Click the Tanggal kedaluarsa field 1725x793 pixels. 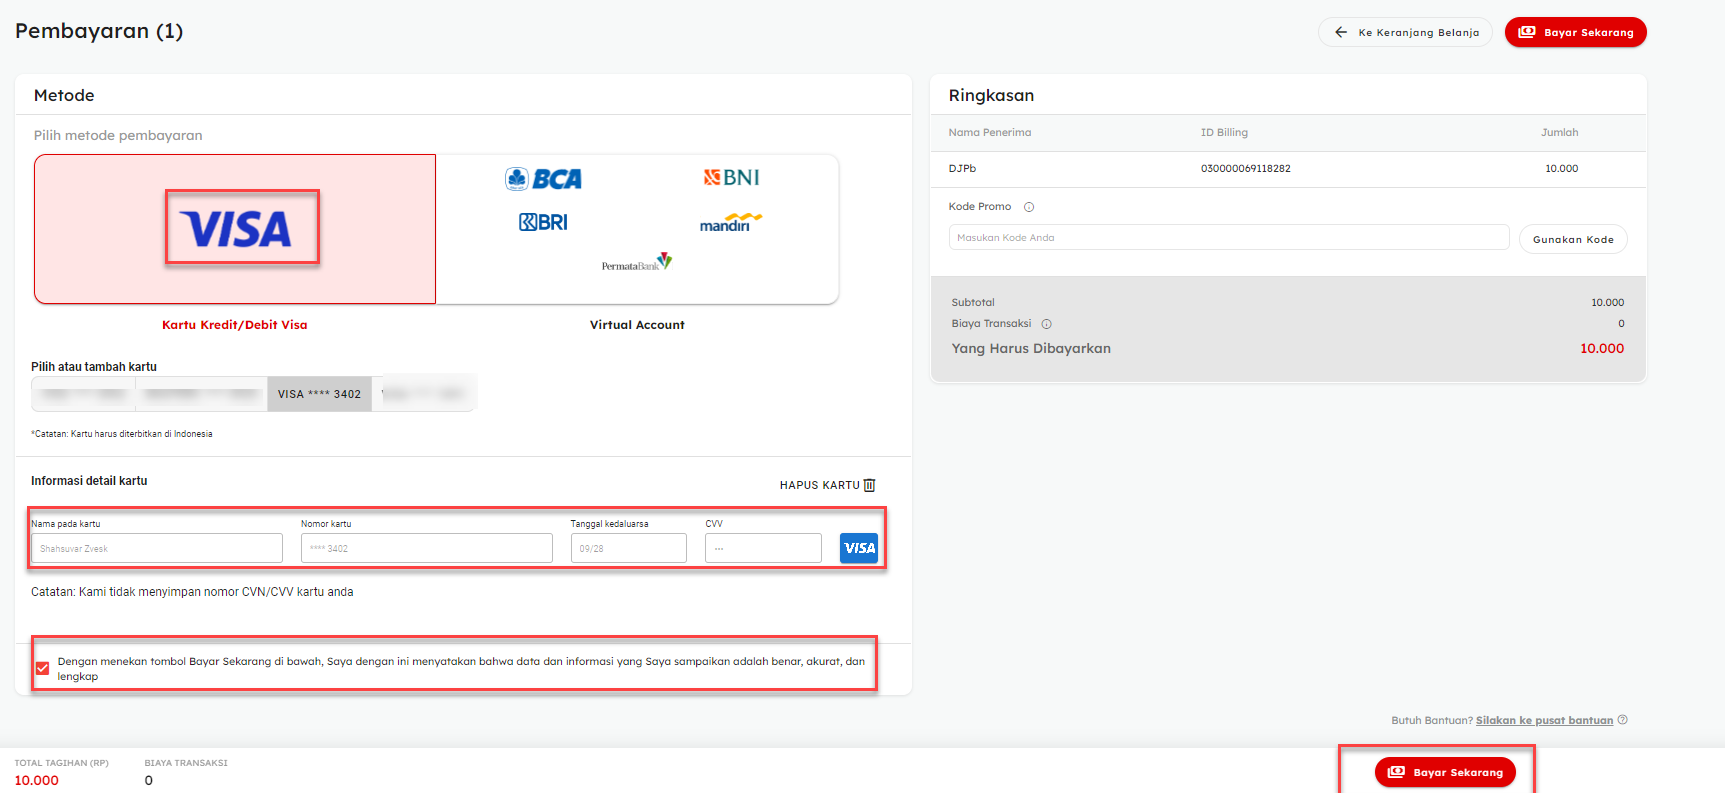(x=629, y=548)
